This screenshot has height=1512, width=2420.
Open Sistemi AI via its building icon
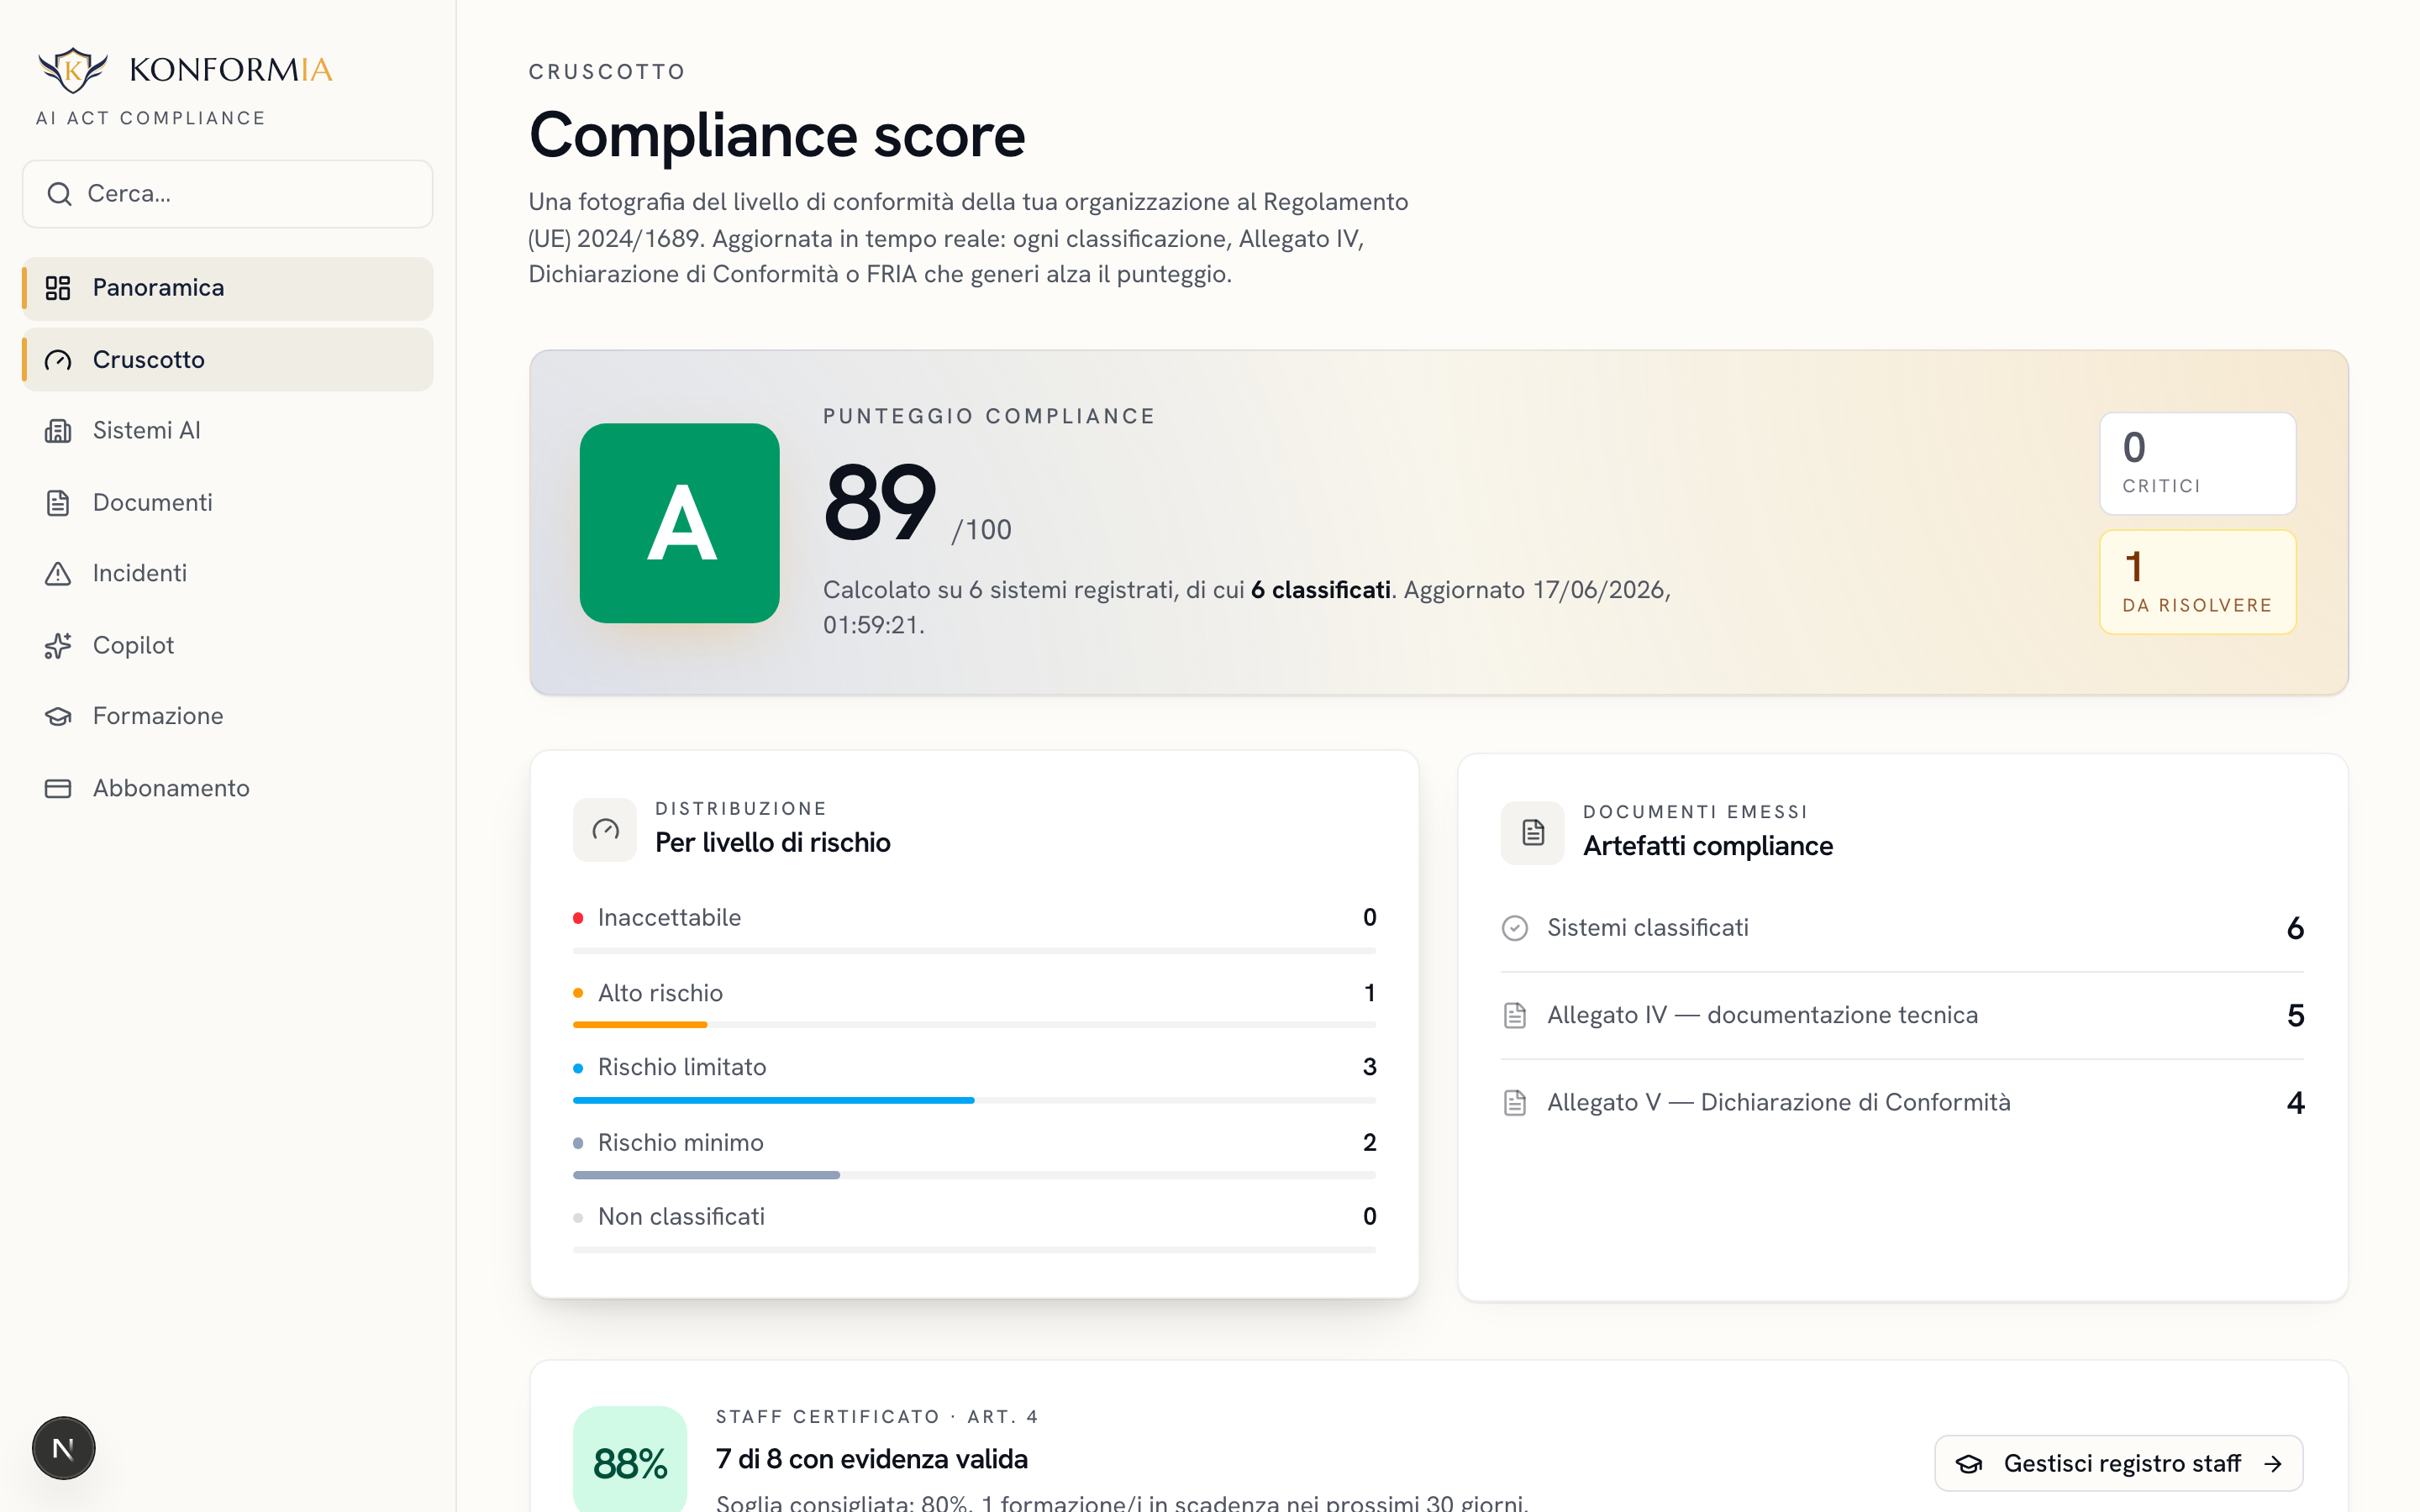pos(58,431)
